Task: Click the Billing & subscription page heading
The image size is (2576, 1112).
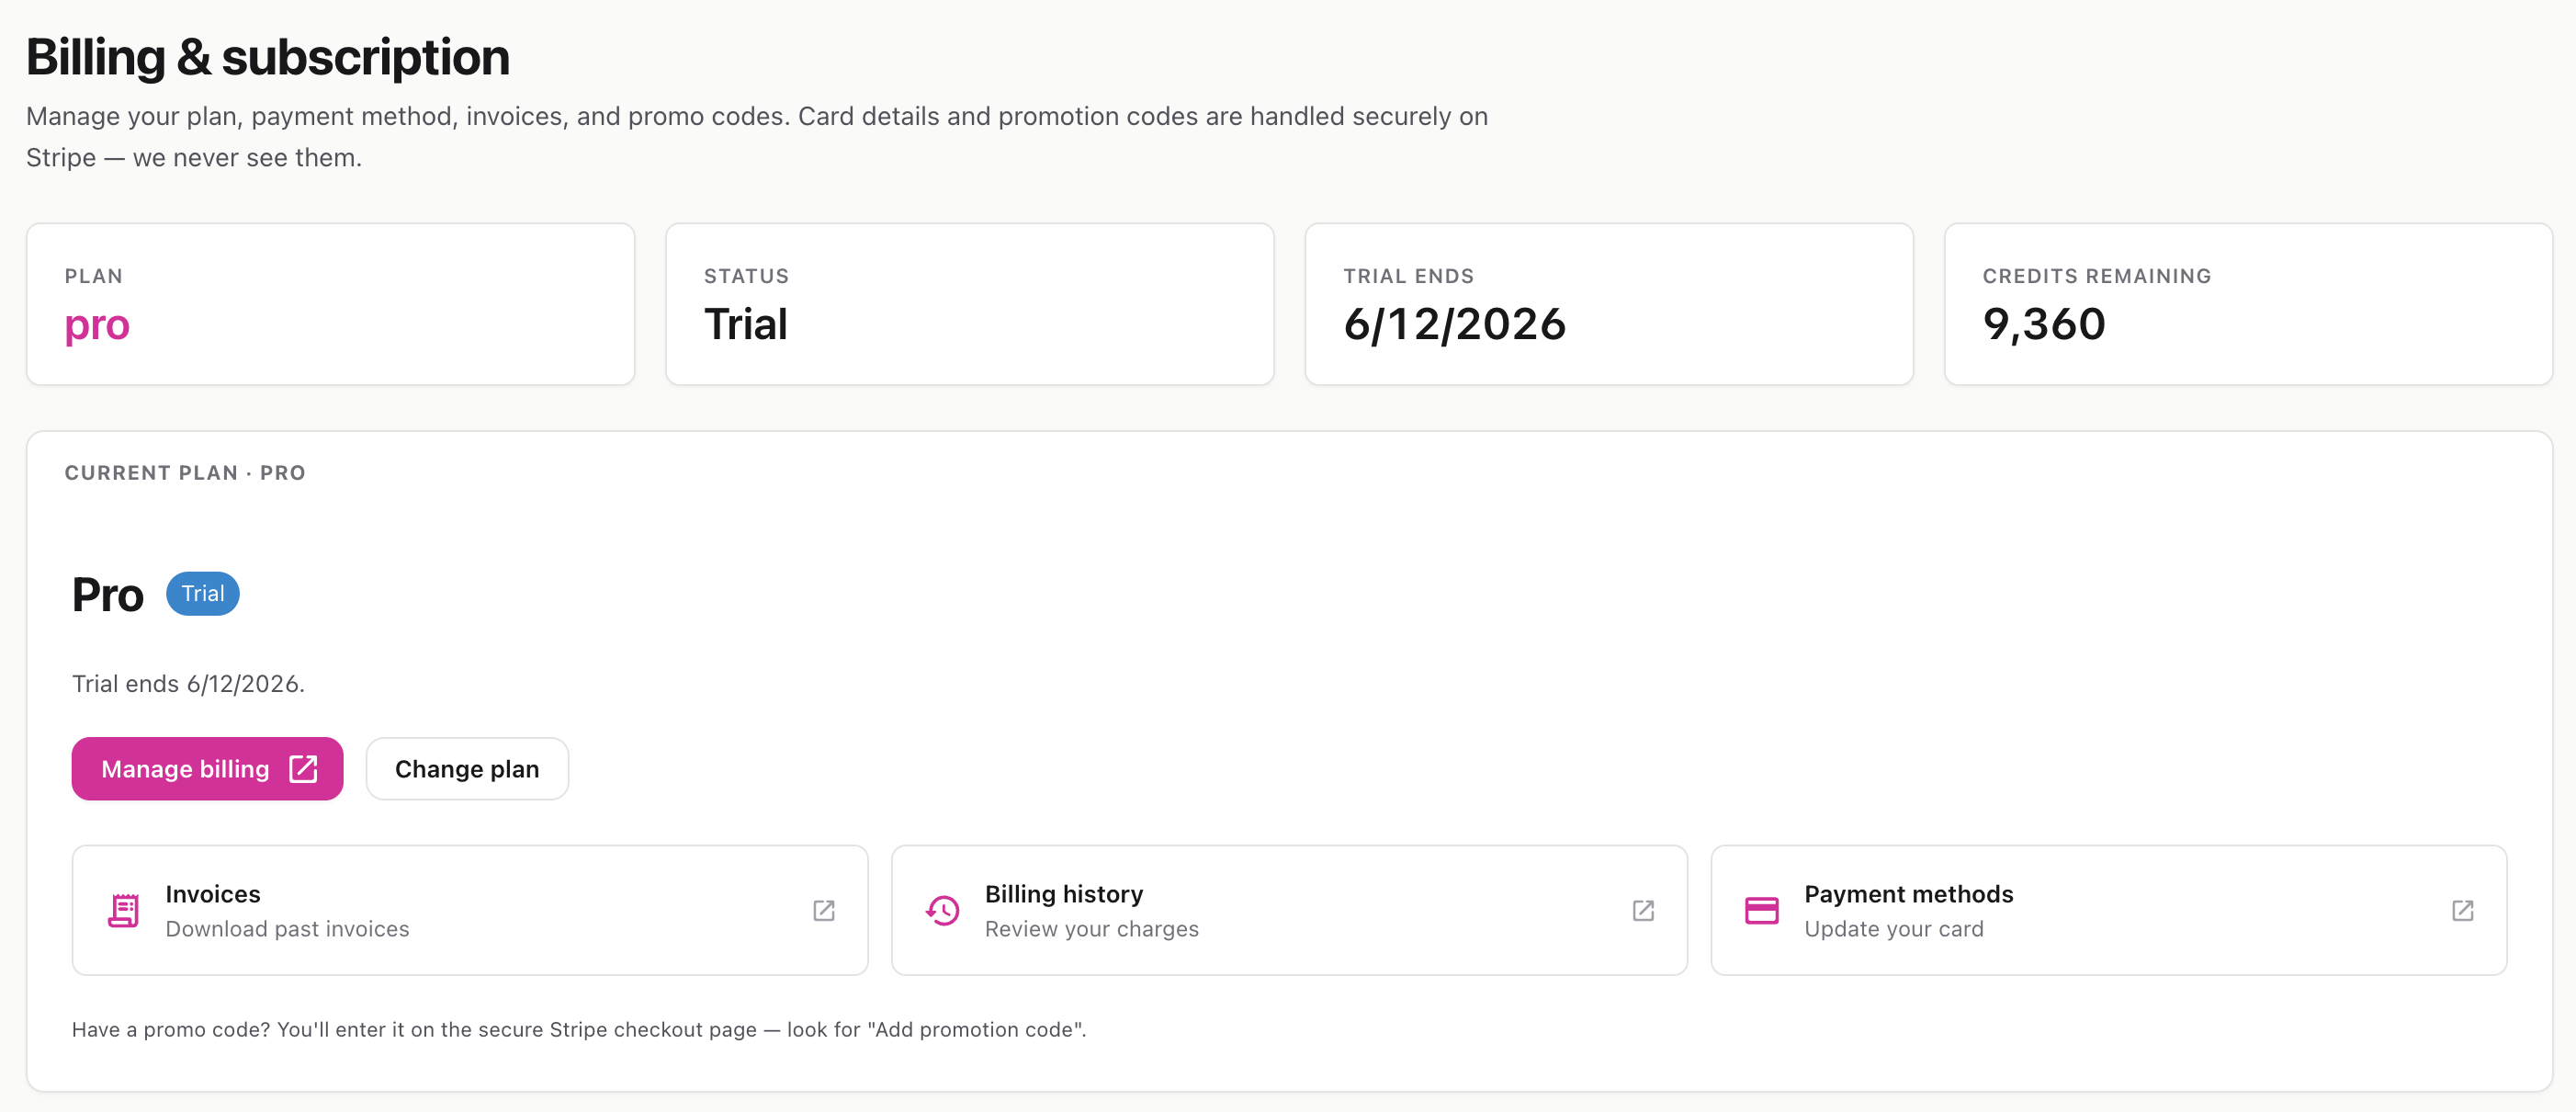Action: 268,57
